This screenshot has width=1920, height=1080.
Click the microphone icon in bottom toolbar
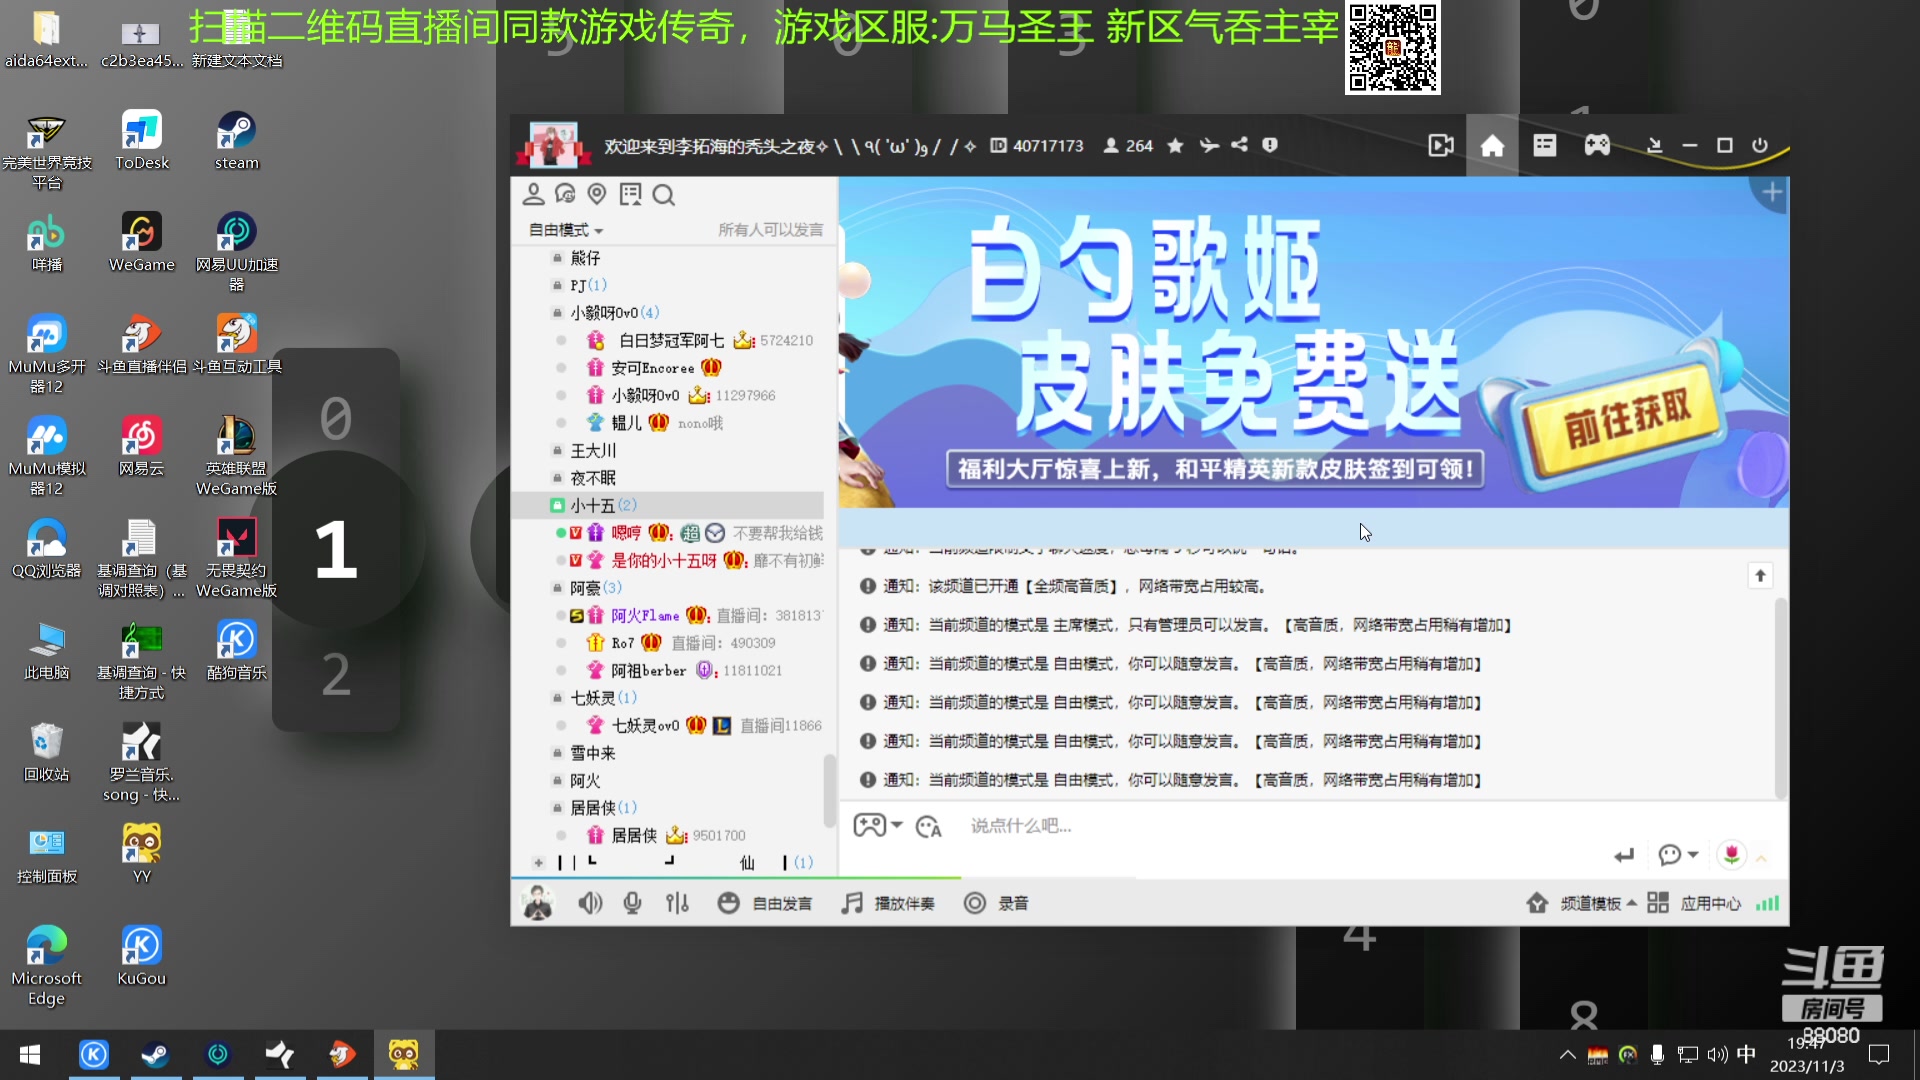click(632, 902)
